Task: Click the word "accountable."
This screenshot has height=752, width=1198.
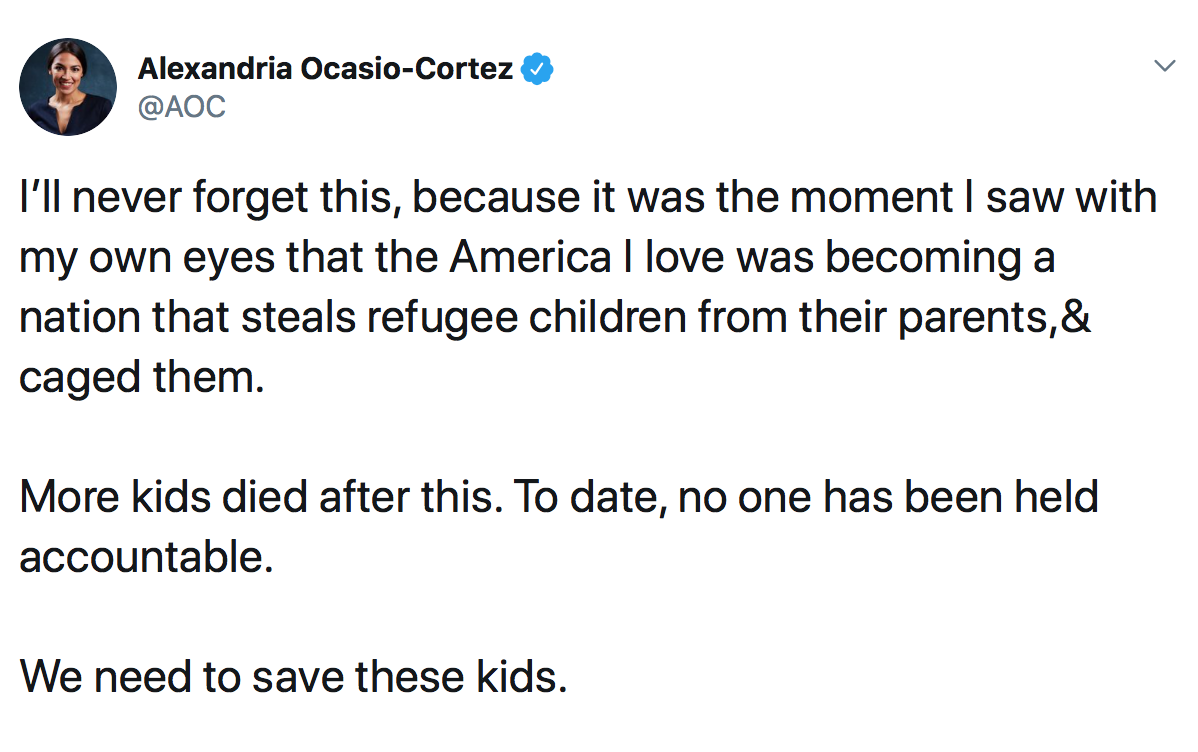Action: (146, 556)
